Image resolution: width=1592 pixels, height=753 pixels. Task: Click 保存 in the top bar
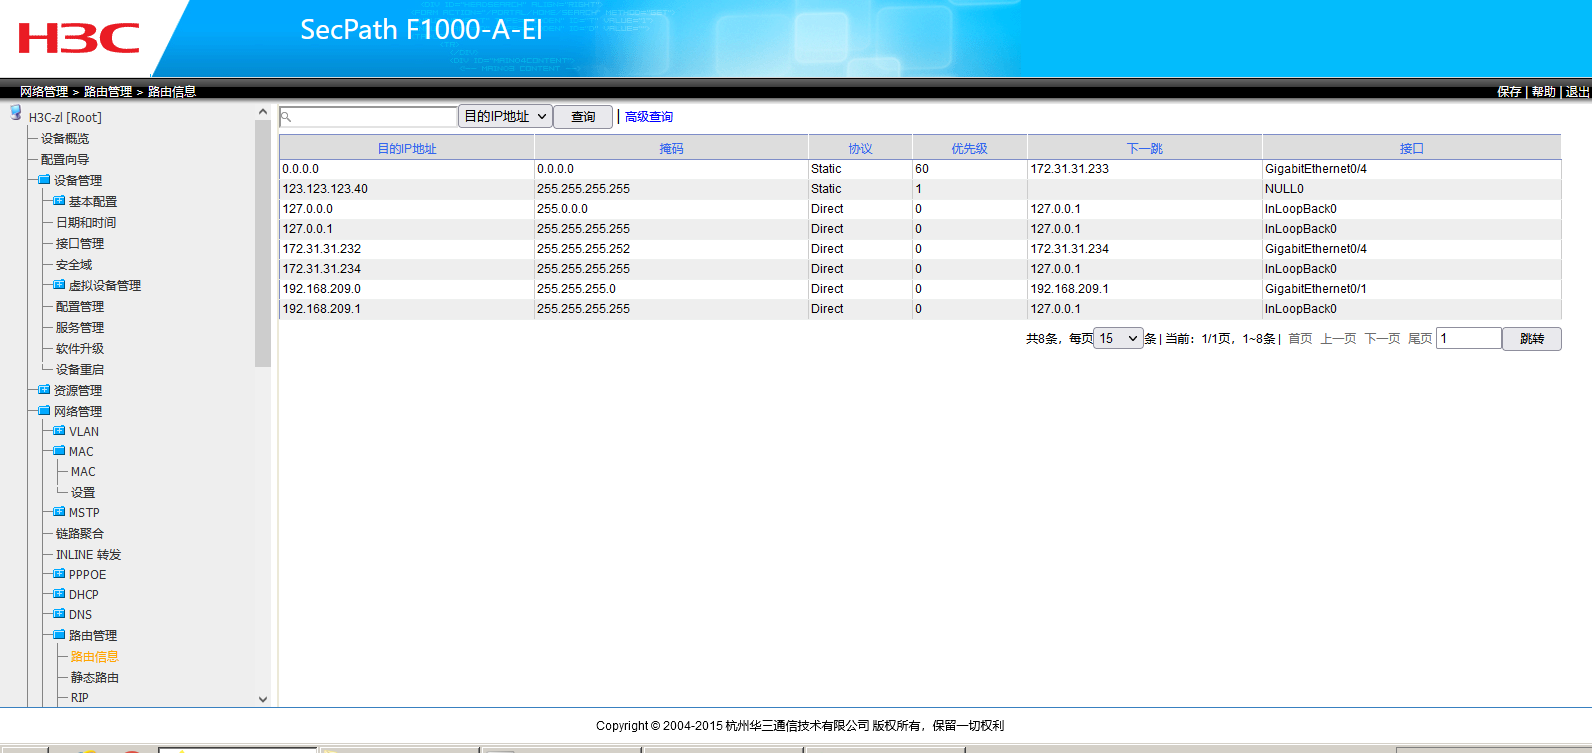pos(1509,91)
